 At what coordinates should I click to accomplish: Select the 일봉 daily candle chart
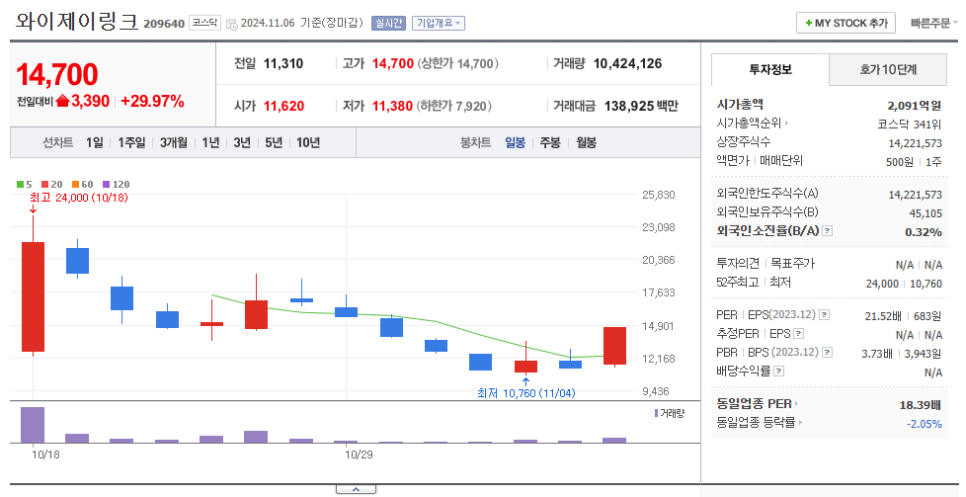pos(515,143)
